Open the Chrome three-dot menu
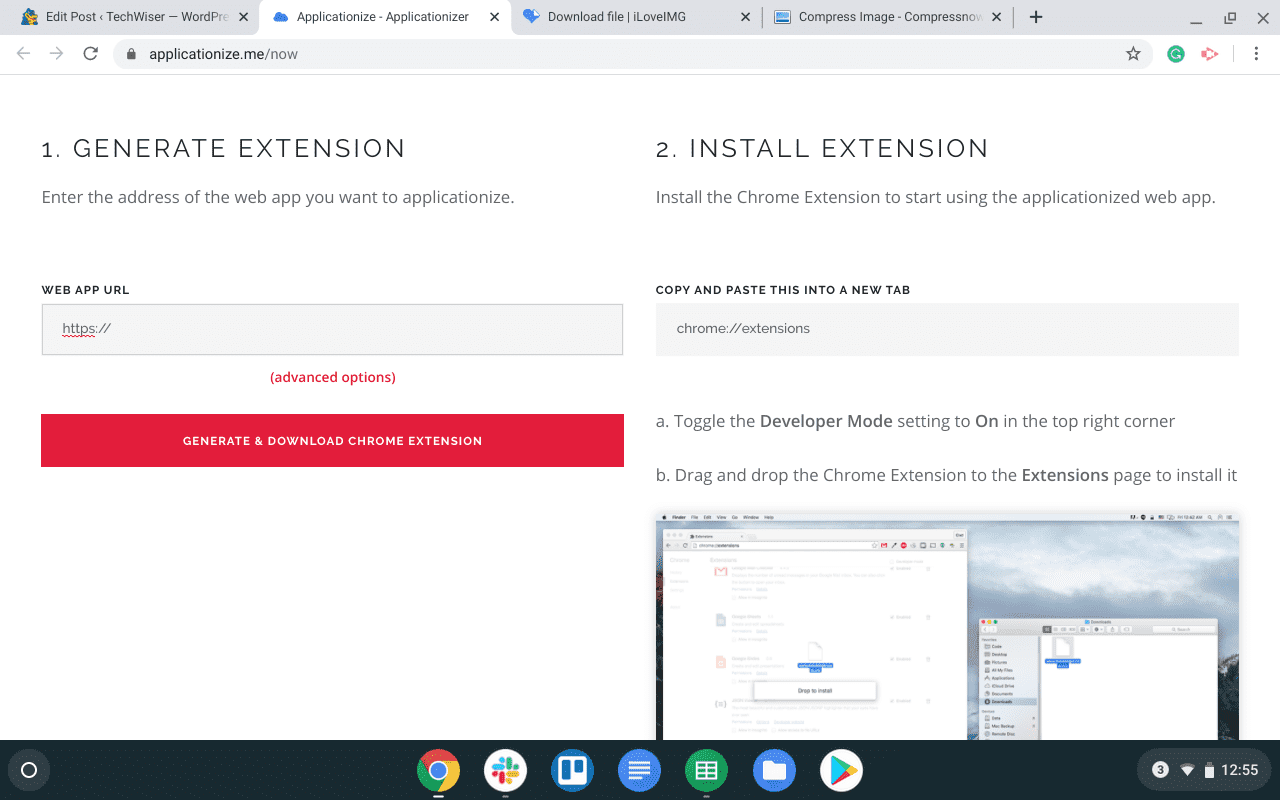Image resolution: width=1280 pixels, height=800 pixels. coord(1257,54)
